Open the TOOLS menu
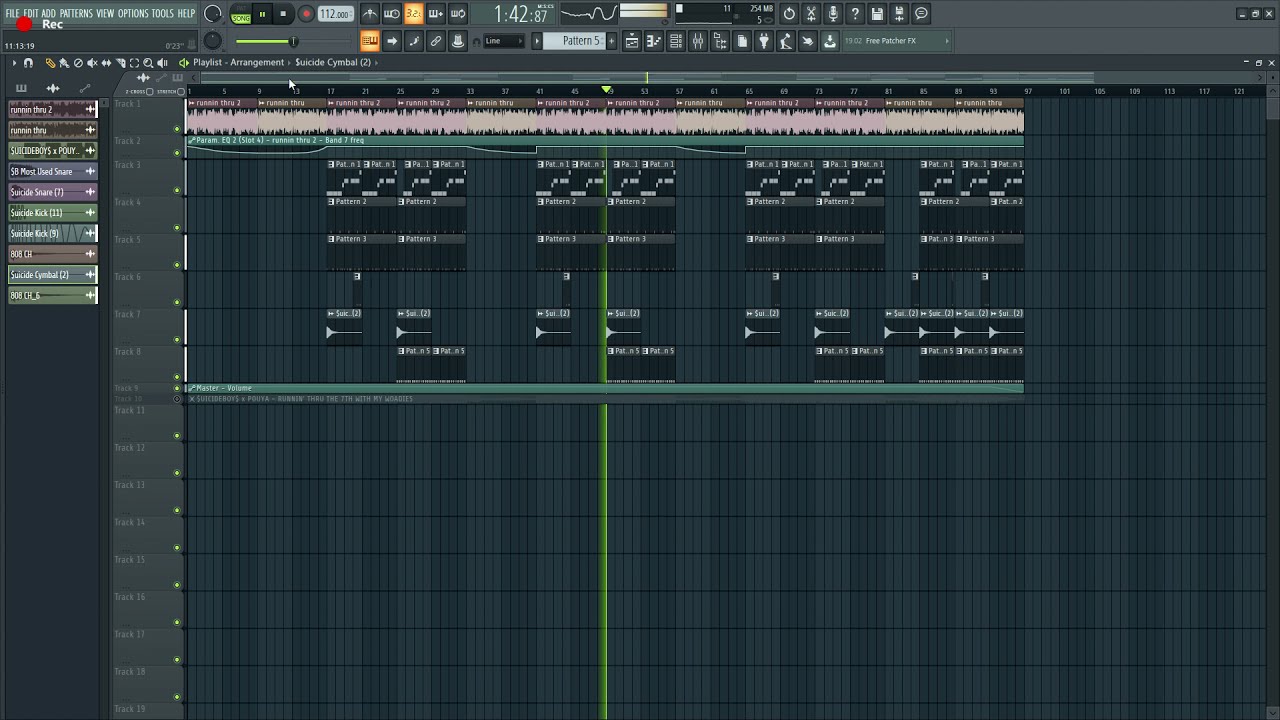The height and width of the screenshot is (720, 1280). tap(162, 13)
